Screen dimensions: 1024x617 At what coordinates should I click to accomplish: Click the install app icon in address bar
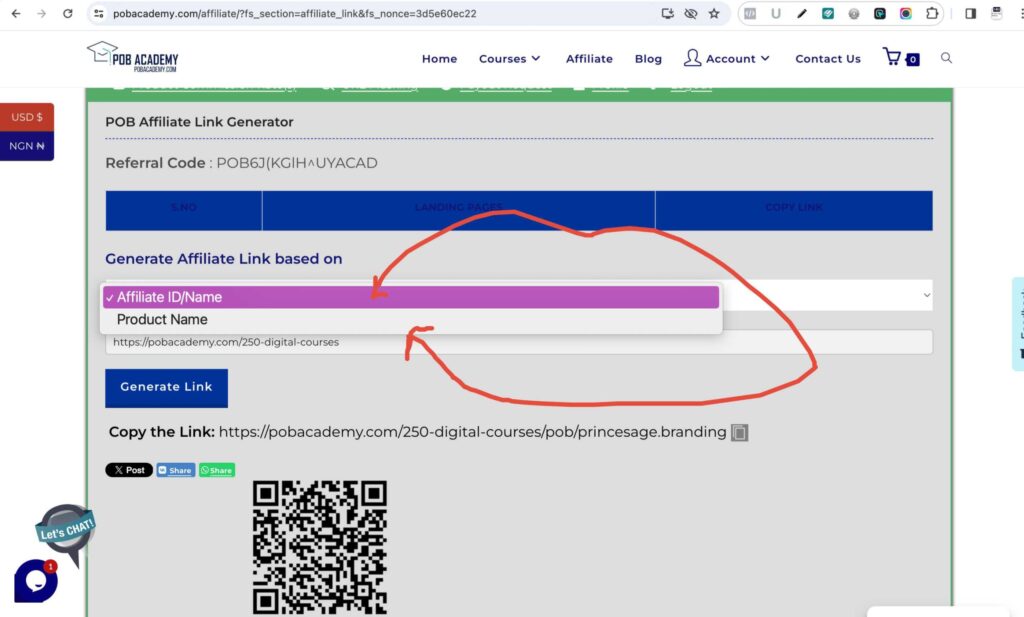667,13
